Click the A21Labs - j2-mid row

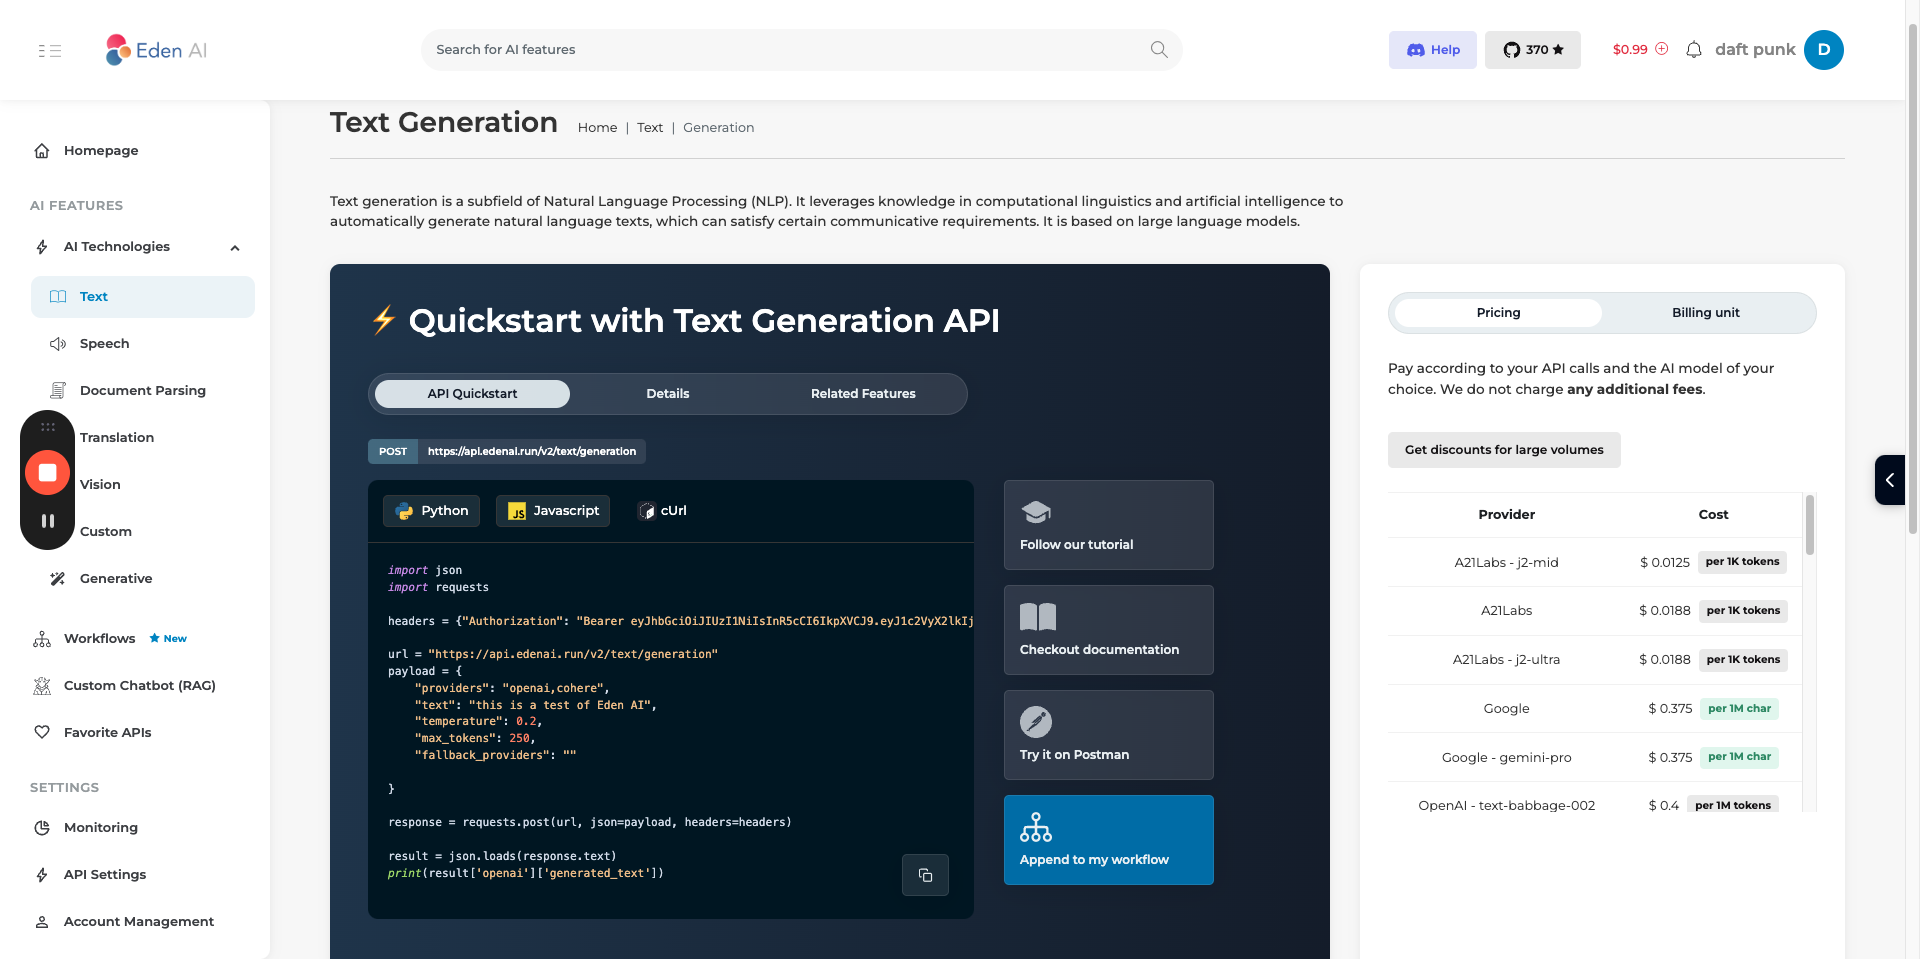(1595, 563)
